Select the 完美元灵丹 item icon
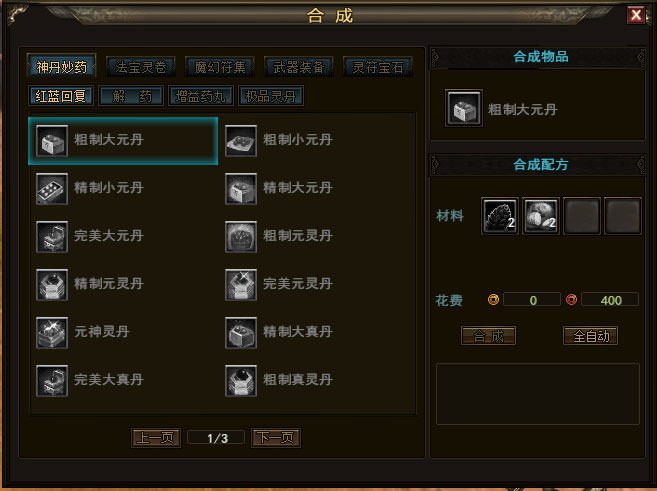Screen dimensions: 657x491 click(241, 285)
